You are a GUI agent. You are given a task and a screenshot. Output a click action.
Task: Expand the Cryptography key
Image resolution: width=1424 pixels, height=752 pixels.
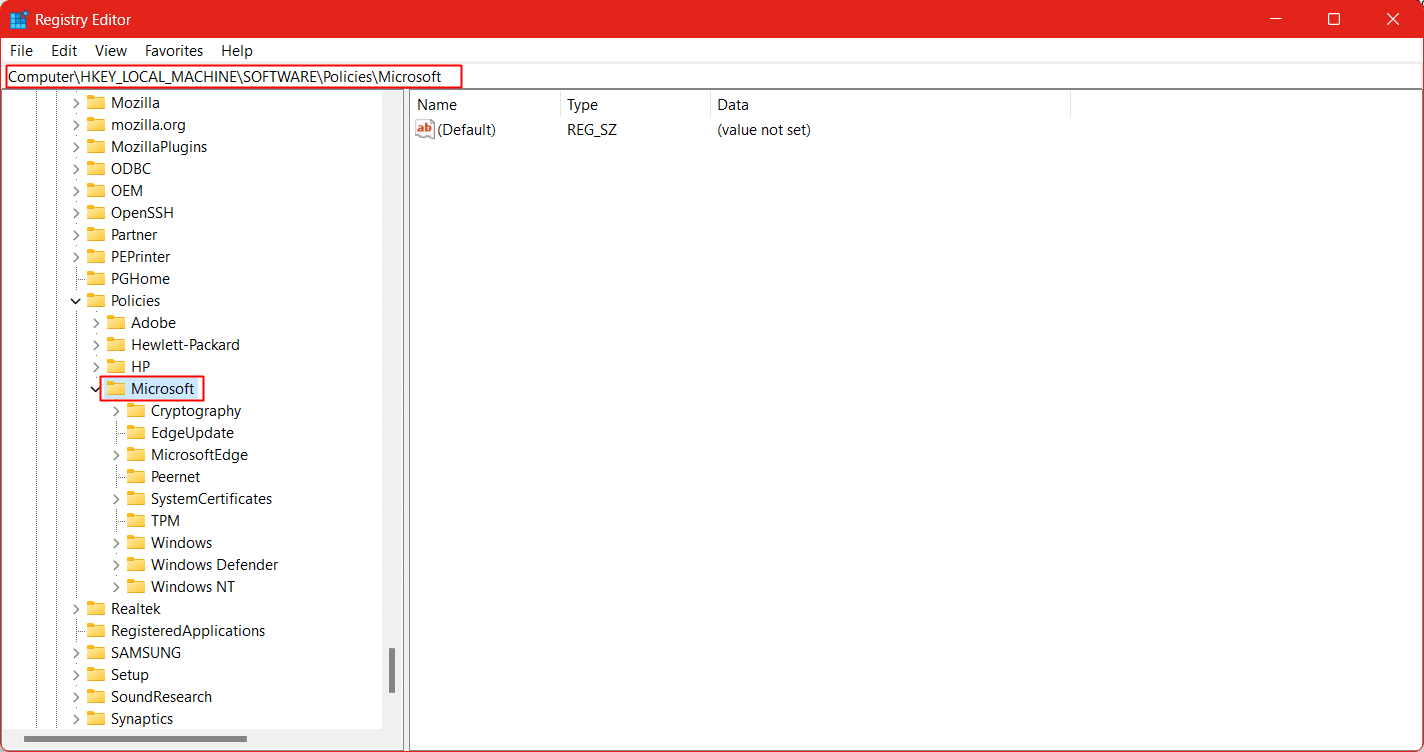[116, 411]
